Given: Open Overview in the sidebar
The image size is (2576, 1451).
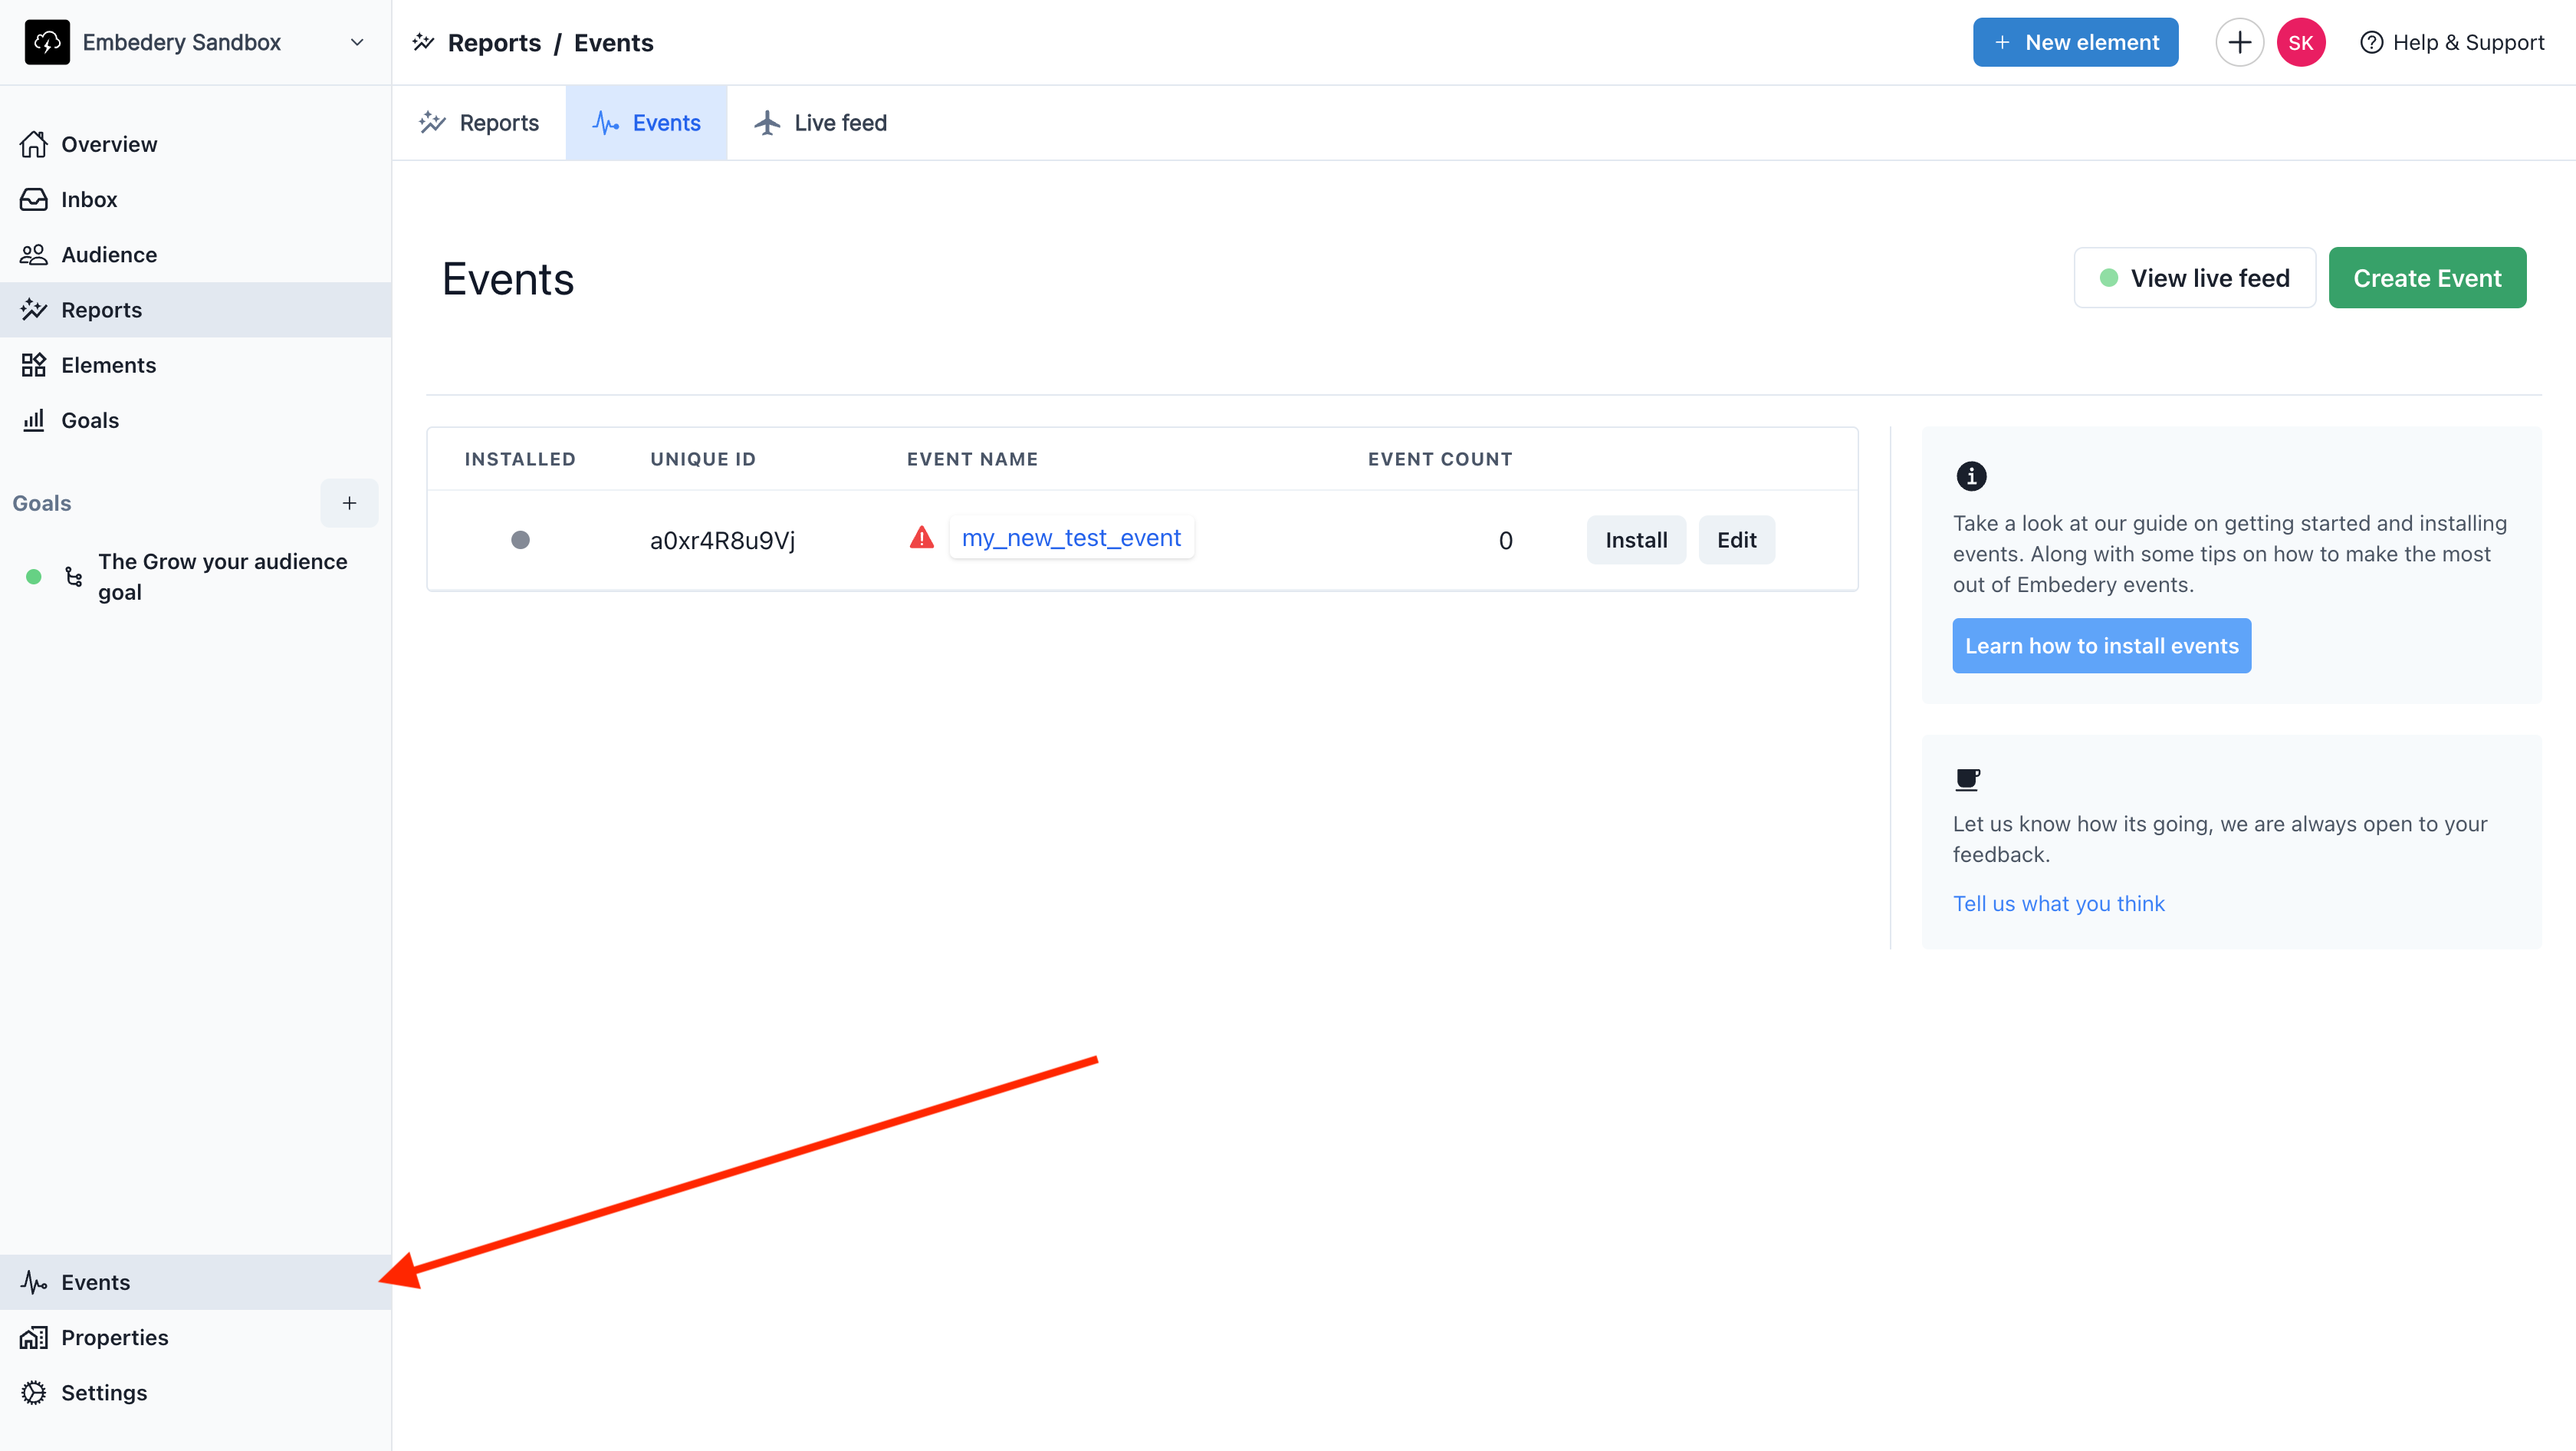Looking at the screenshot, I should (x=195, y=144).
